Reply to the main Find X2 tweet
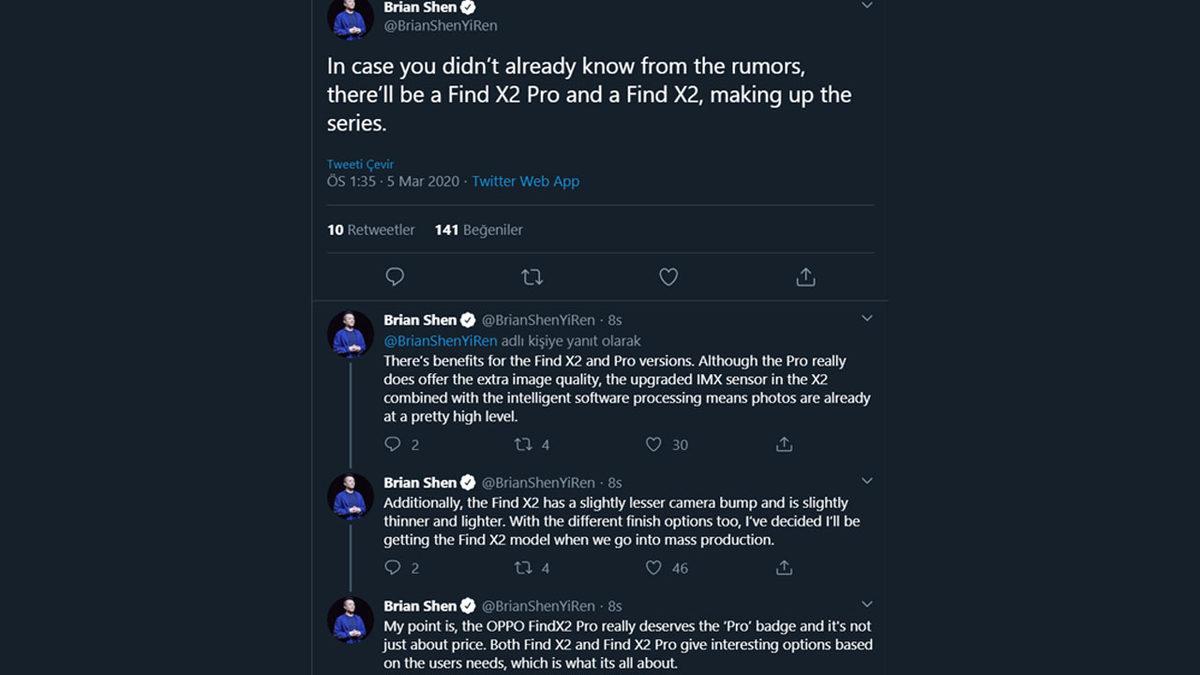Screen dimensions: 1200x675 click(x=395, y=277)
